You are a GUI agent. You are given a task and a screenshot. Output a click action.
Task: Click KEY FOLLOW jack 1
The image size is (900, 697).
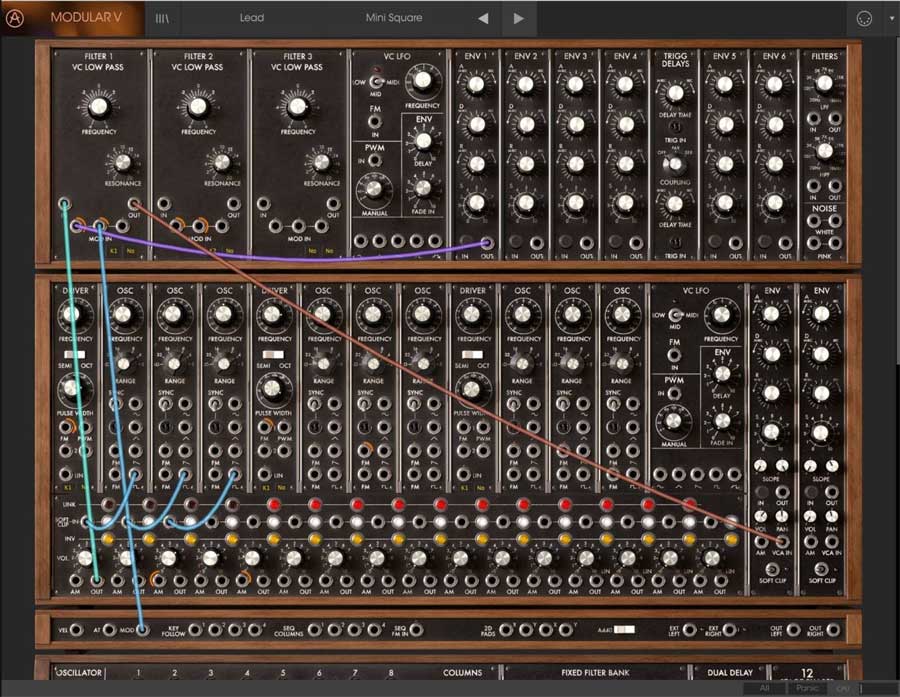point(195,630)
